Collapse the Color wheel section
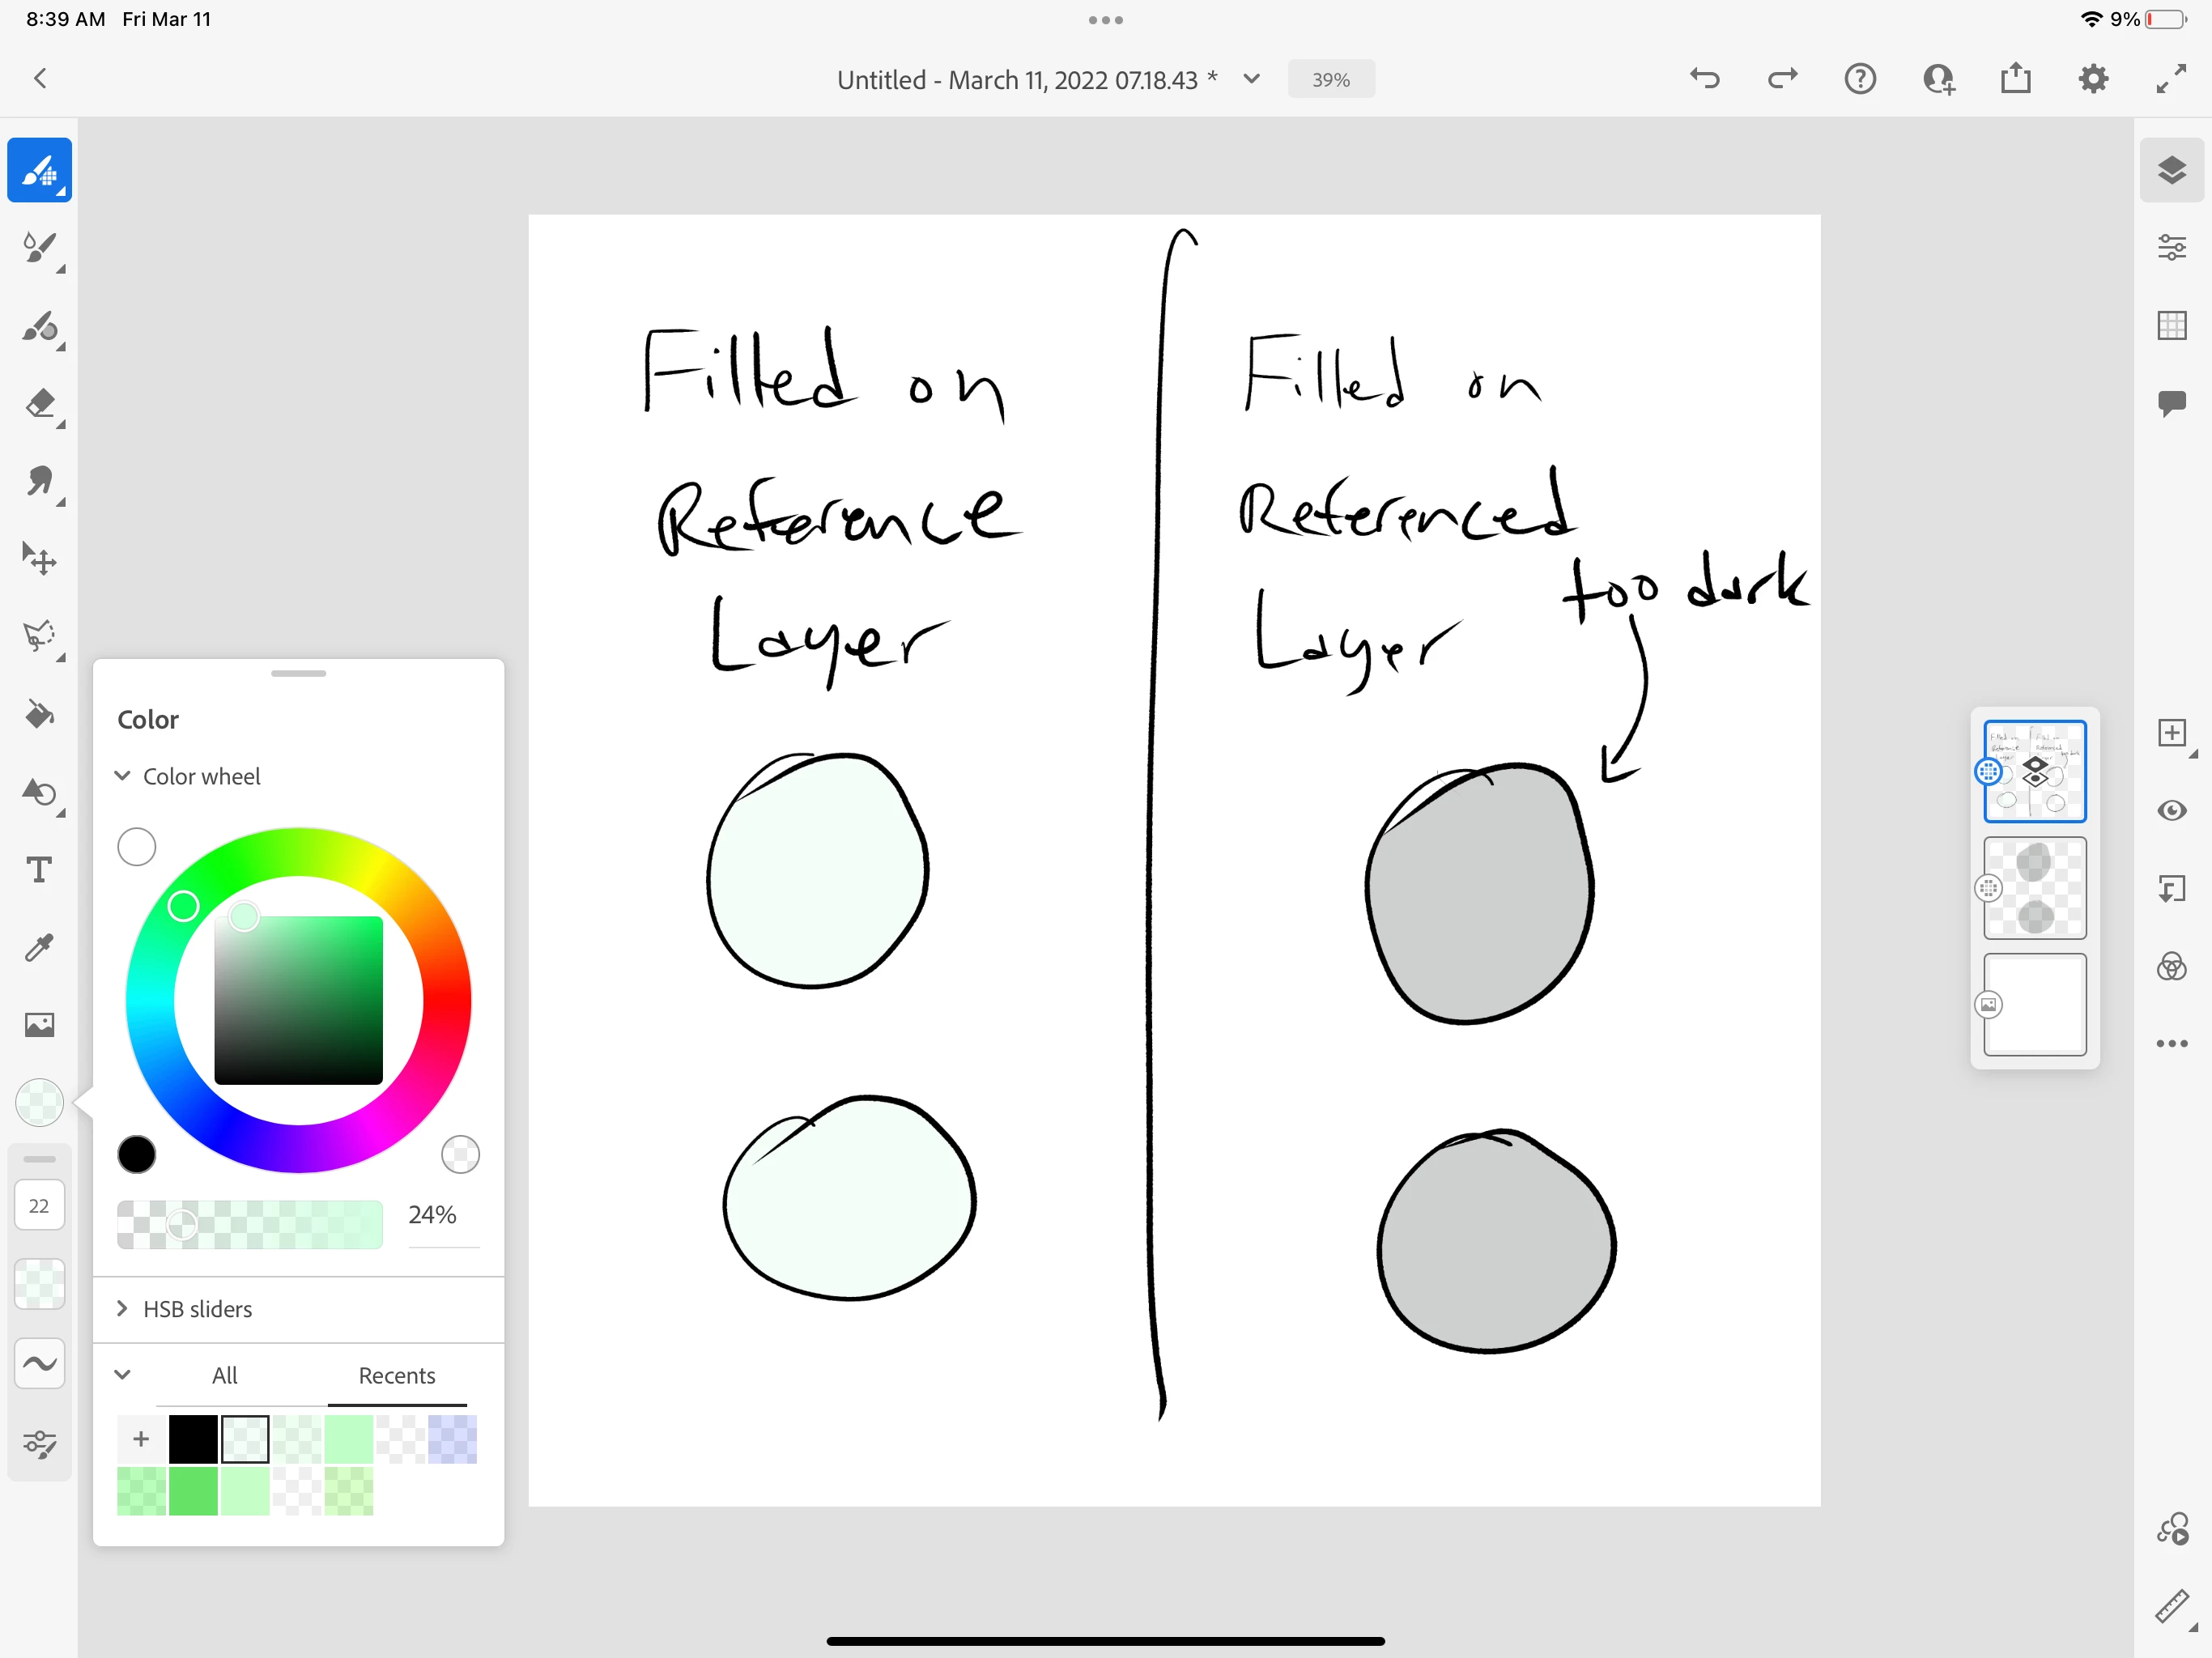 (x=123, y=776)
